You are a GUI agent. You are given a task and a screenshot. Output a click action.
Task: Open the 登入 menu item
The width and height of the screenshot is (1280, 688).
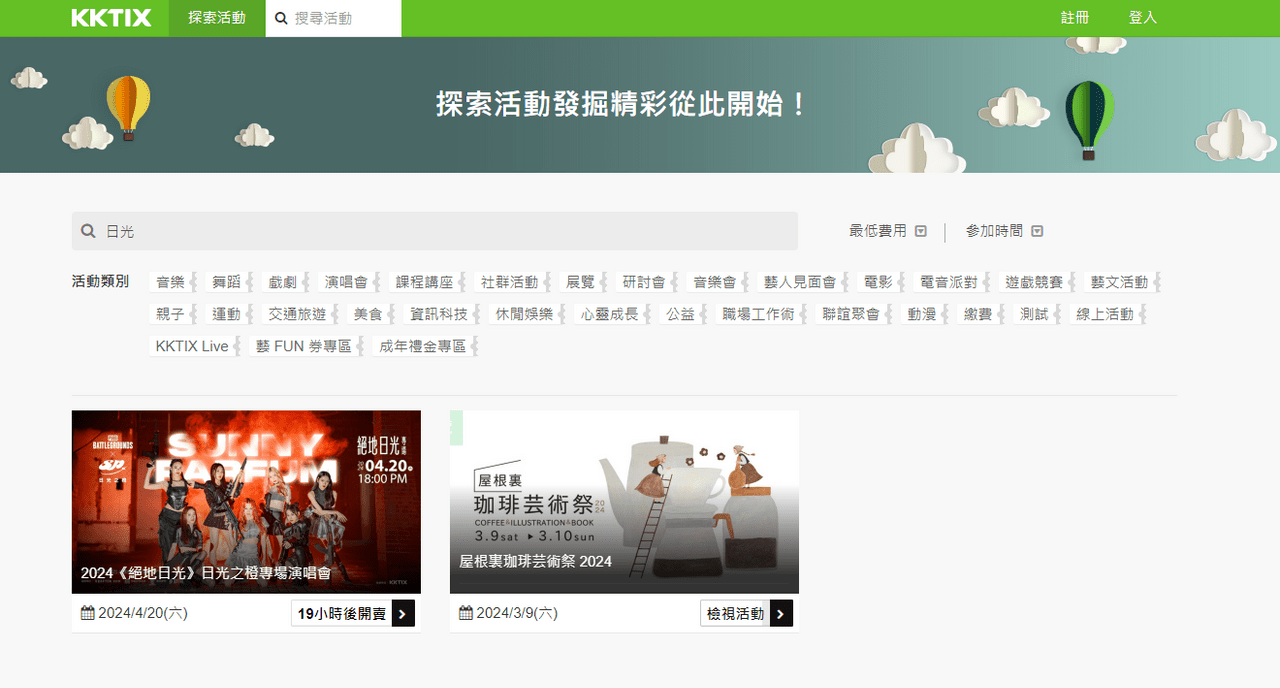point(1142,17)
